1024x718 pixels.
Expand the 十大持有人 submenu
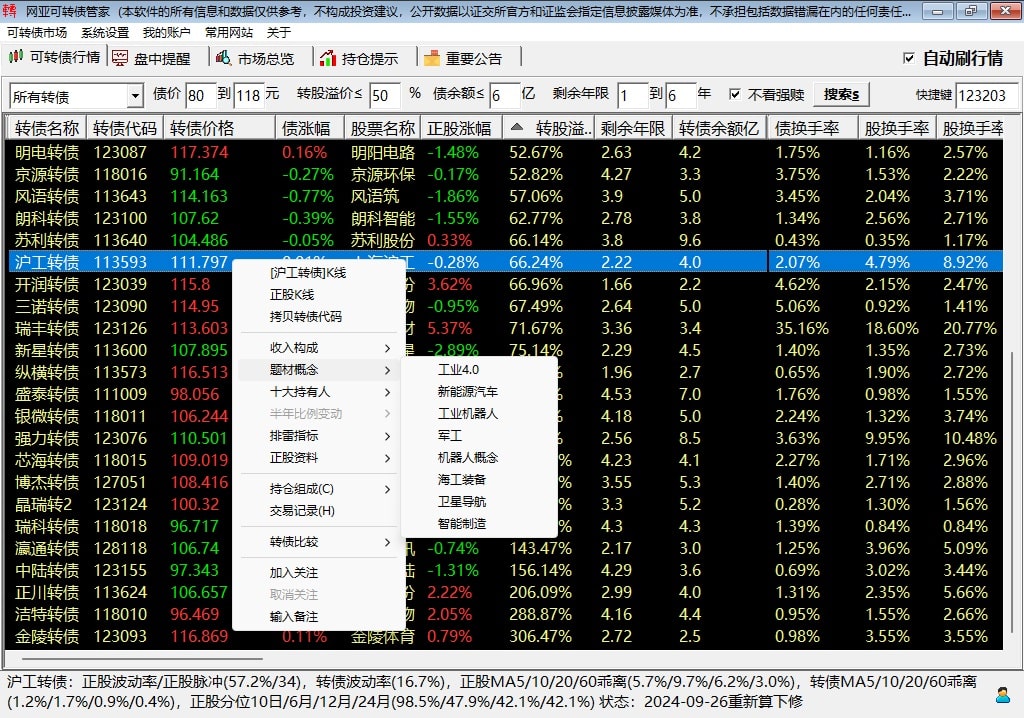click(x=319, y=392)
